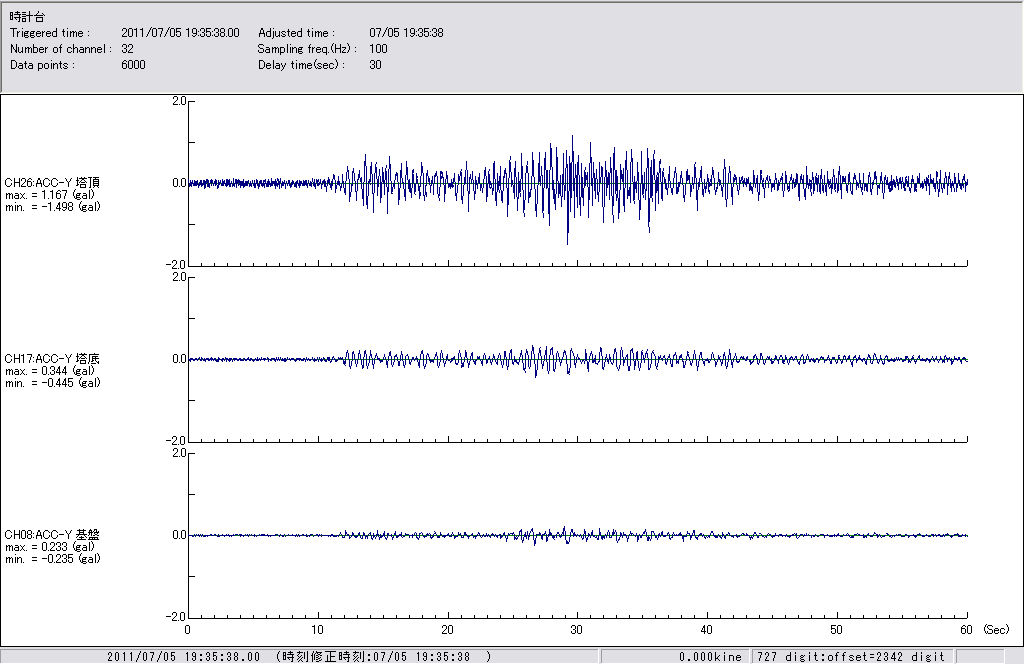Click the 30 second mark on time axis
The height and width of the screenshot is (664, 1024).
(577, 630)
